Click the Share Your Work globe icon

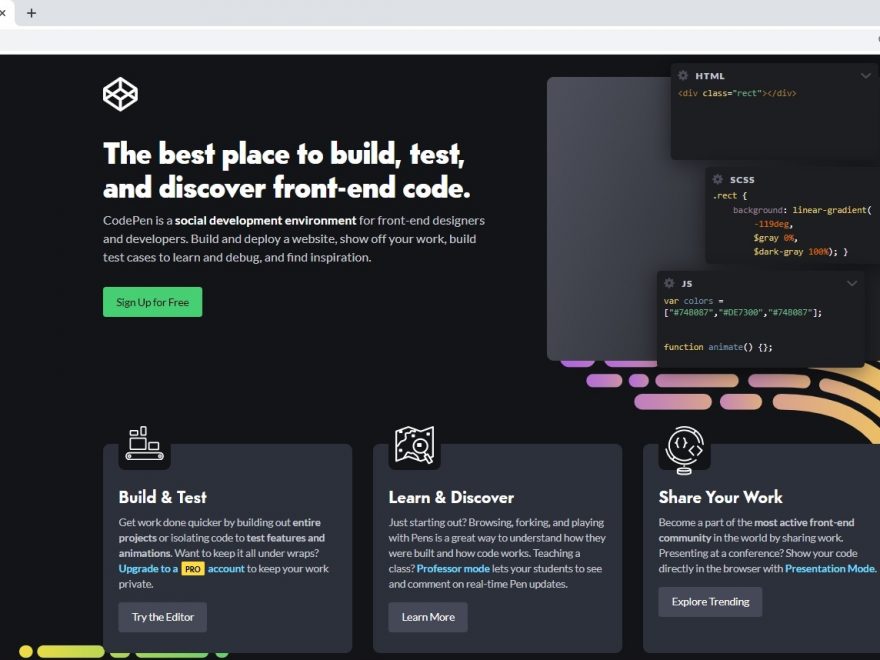coord(685,446)
